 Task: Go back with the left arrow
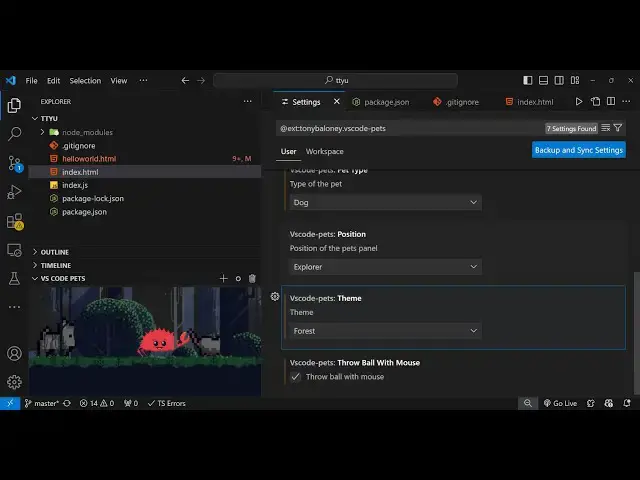pos(185,80)
